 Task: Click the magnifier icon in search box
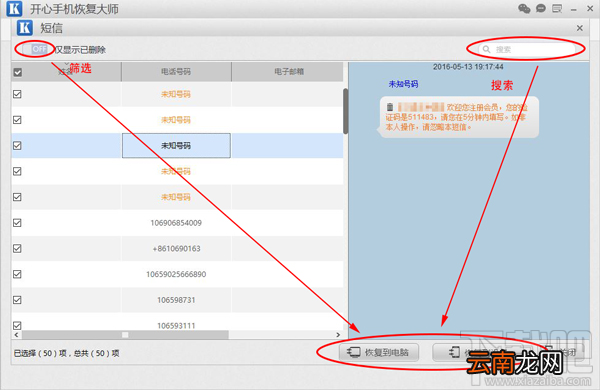pos(486,49)
